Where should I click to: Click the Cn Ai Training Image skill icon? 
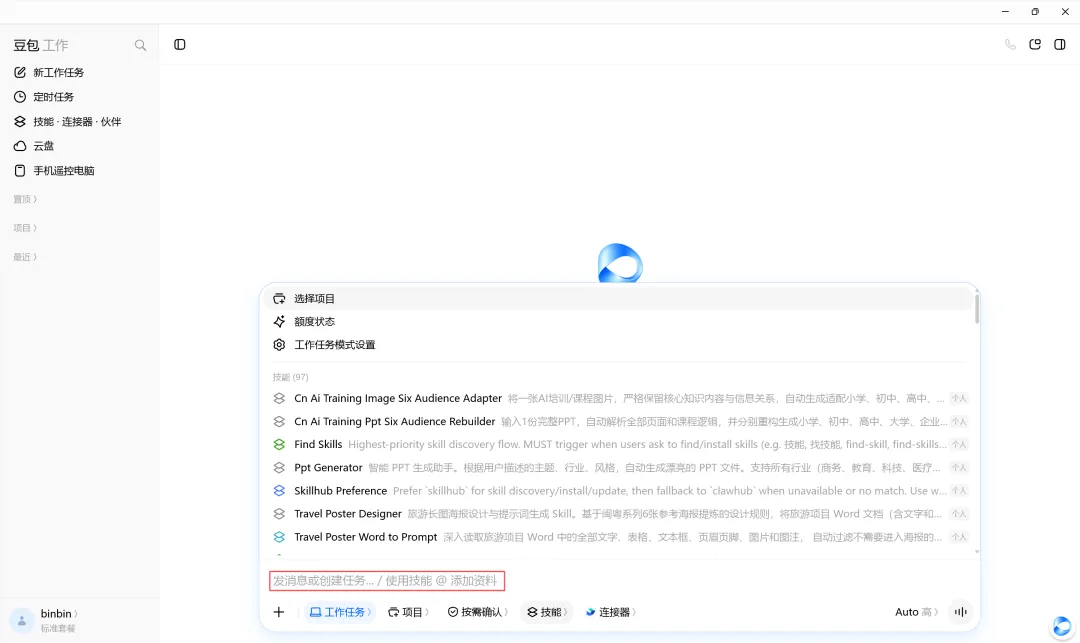[279, 399]
